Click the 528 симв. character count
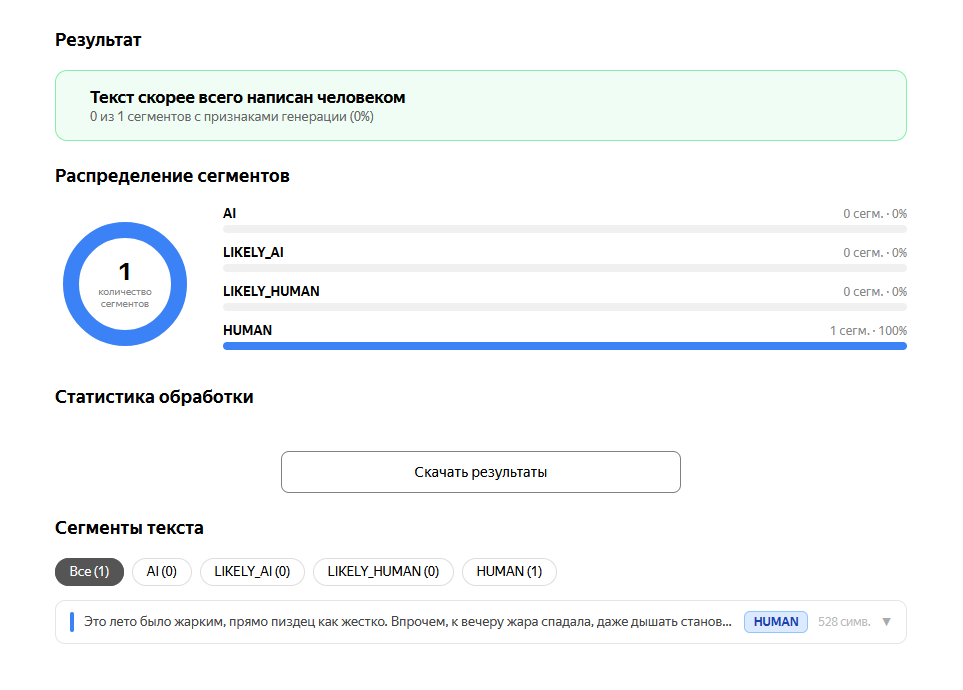963x690 pixels. pyautogui.click(x=844, y=622)
